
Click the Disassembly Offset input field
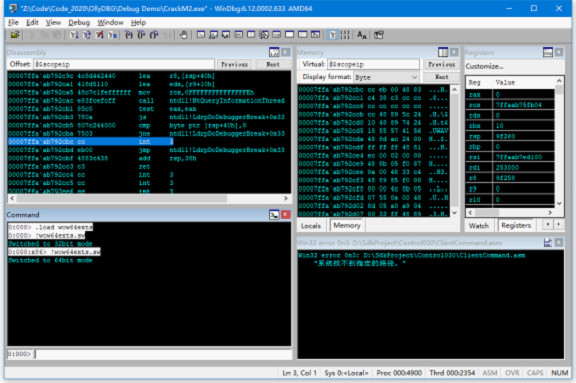click(x=123, y=64)
